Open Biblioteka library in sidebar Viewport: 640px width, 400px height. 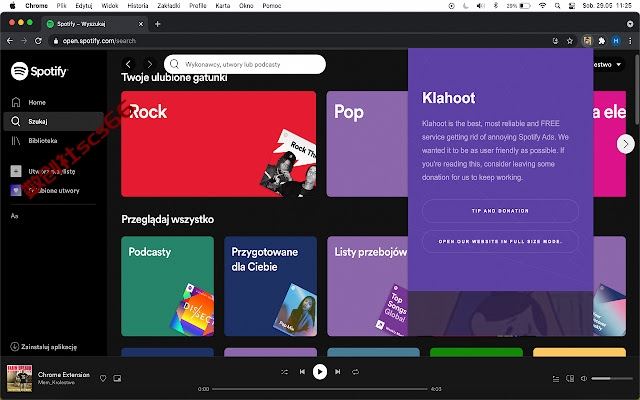(34, 140)
